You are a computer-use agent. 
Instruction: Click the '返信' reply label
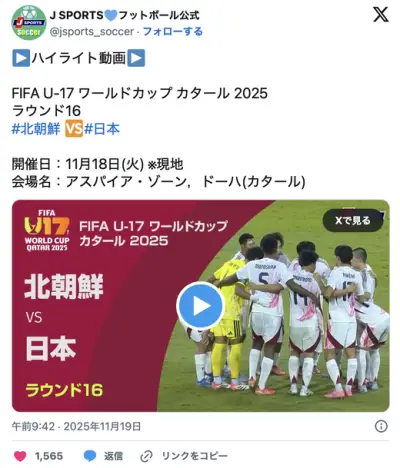(113, 456)
